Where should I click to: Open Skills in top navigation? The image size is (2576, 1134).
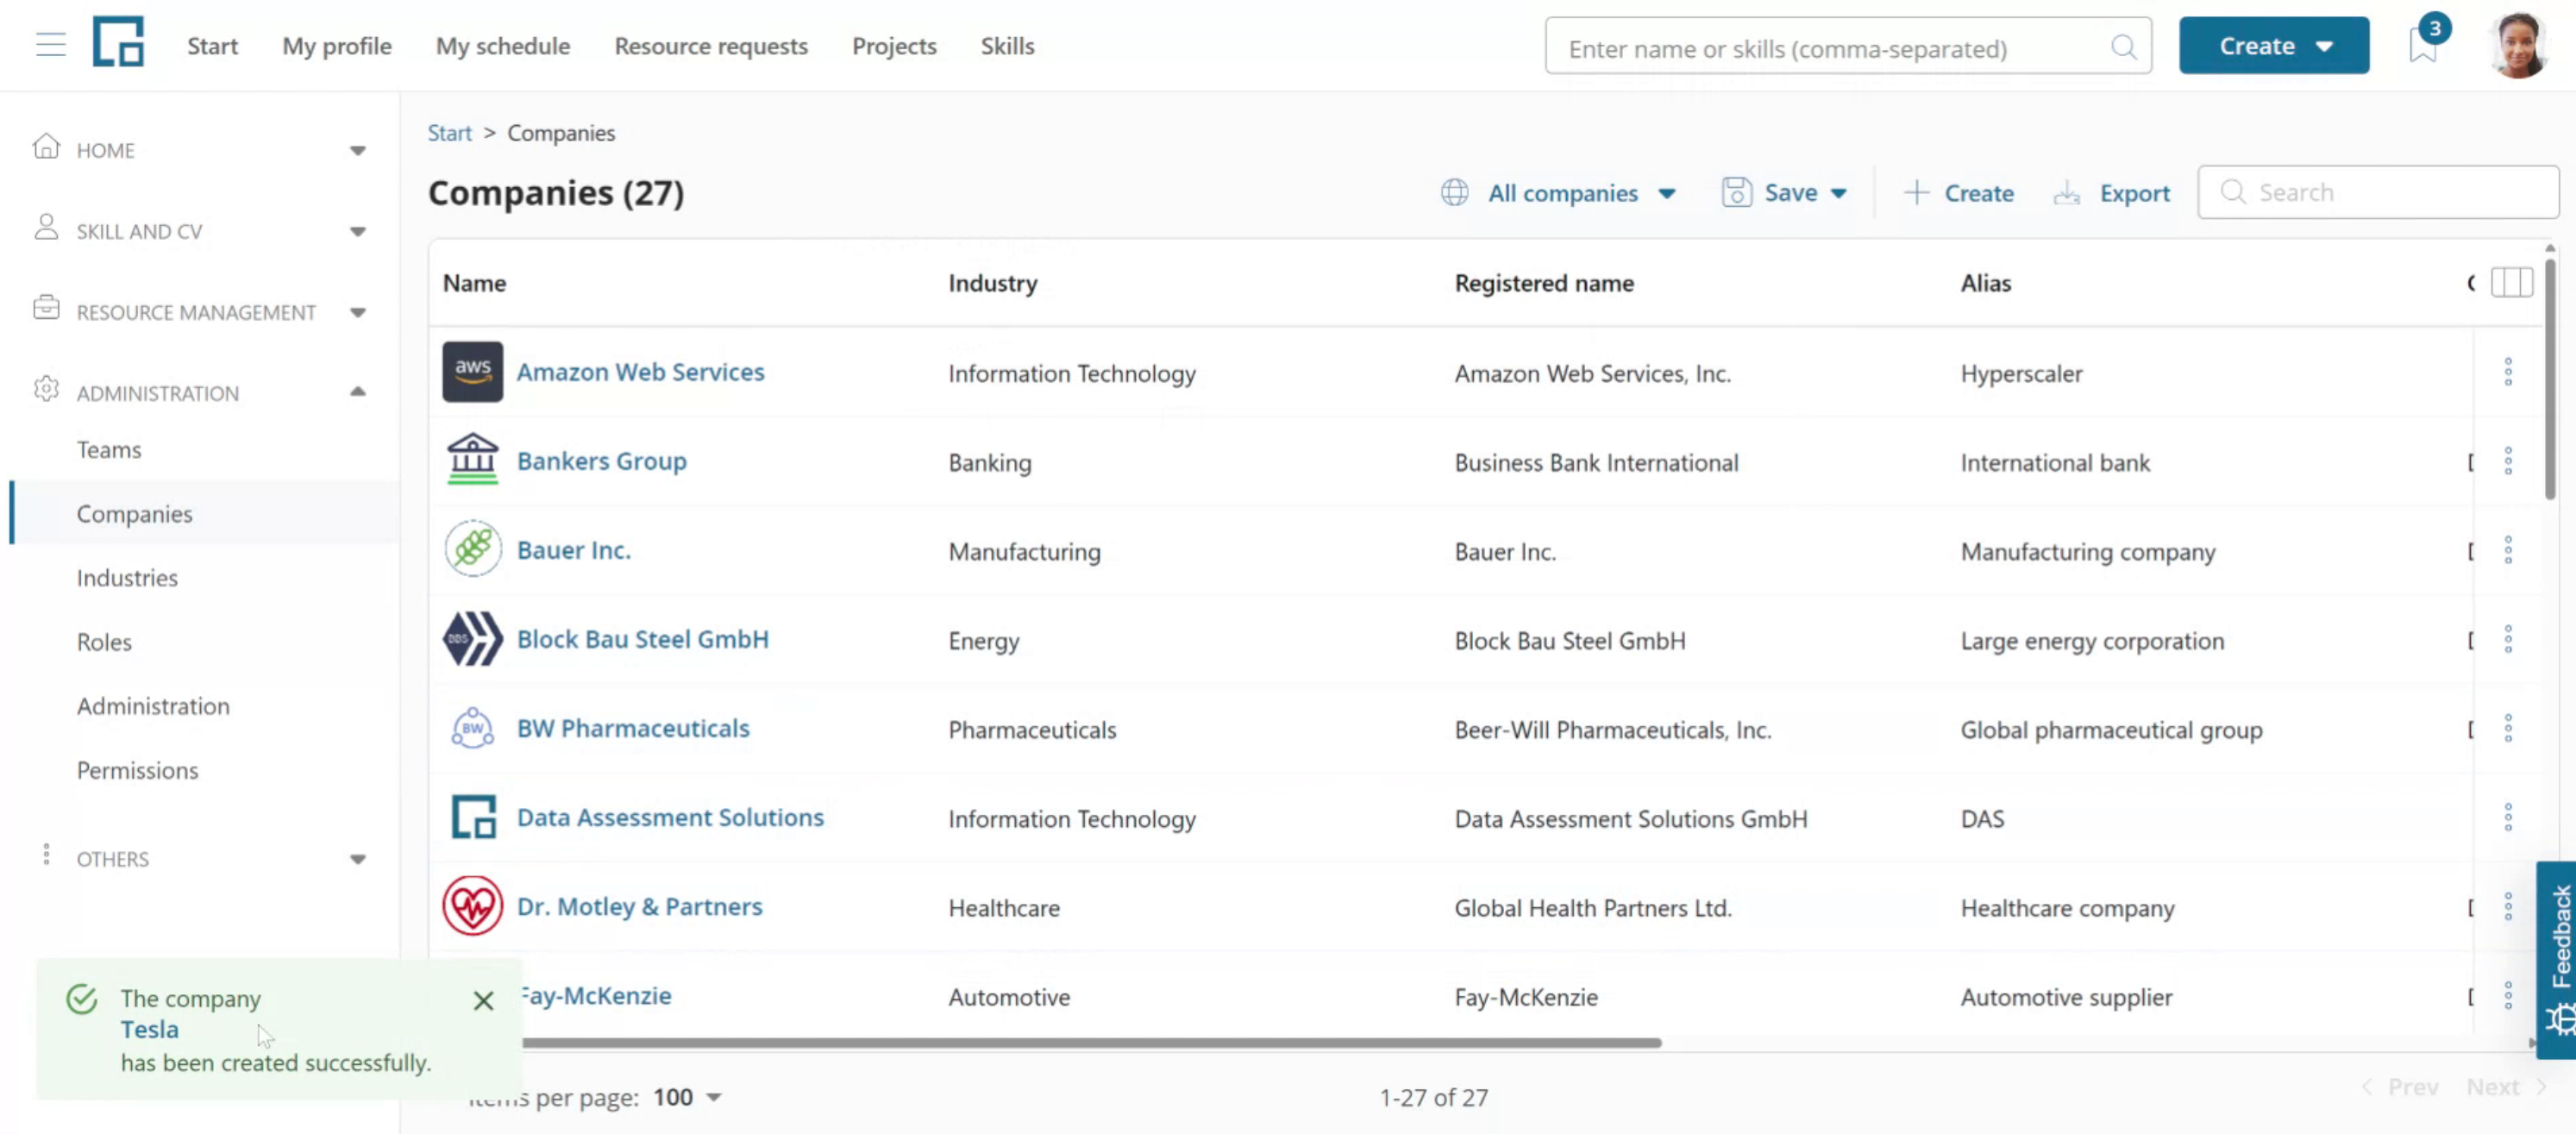1007,46
